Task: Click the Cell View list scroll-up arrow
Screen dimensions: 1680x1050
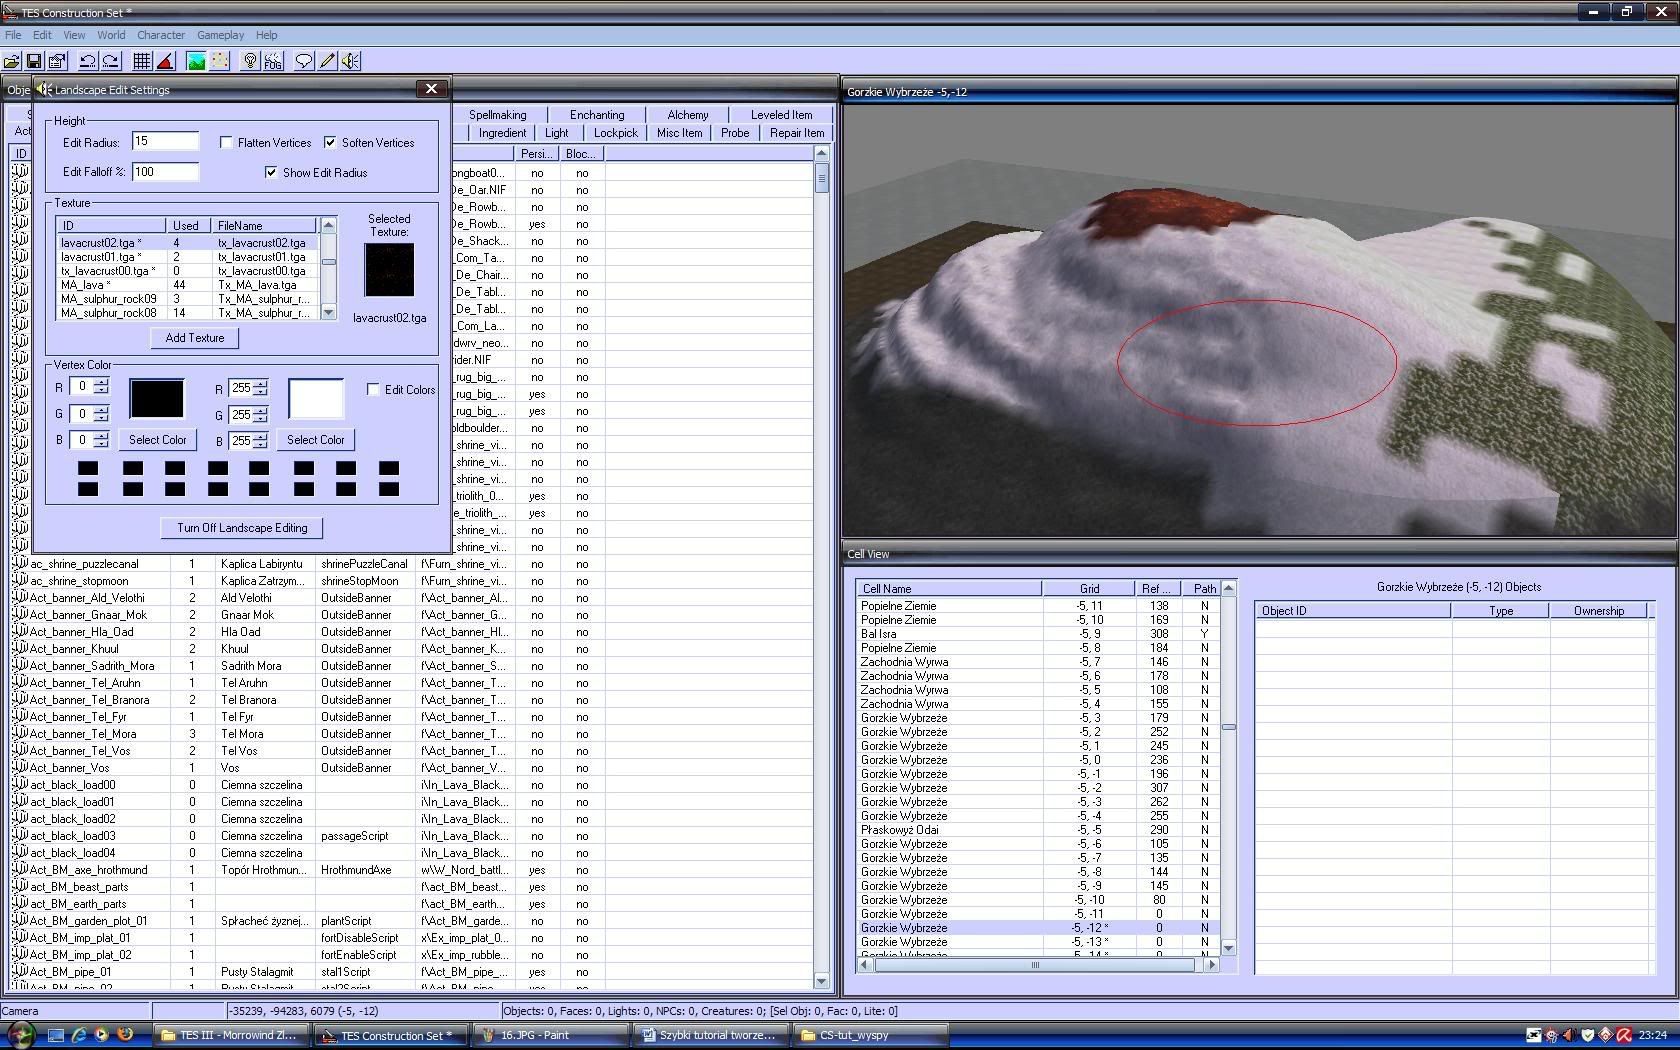Action: tap(1229, 588)
